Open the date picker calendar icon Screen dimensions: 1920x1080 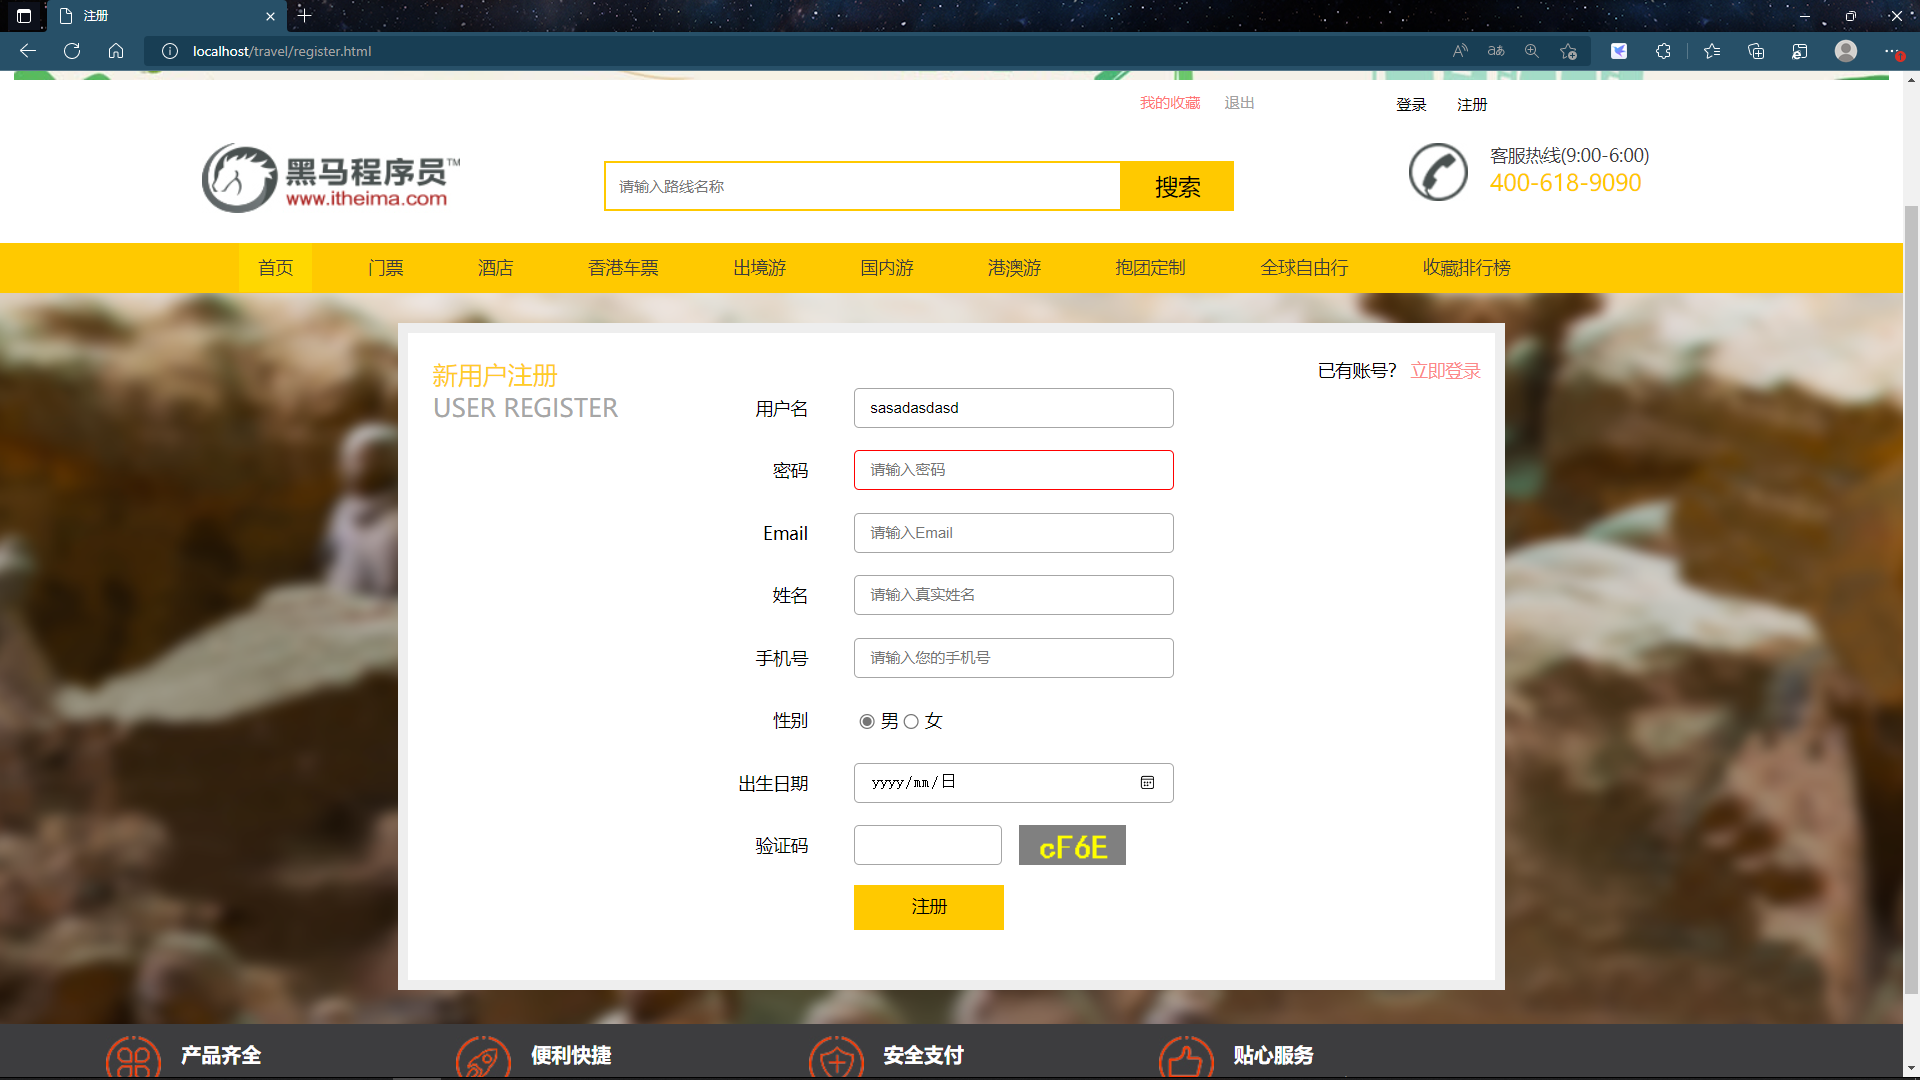tap(1147, 783)
